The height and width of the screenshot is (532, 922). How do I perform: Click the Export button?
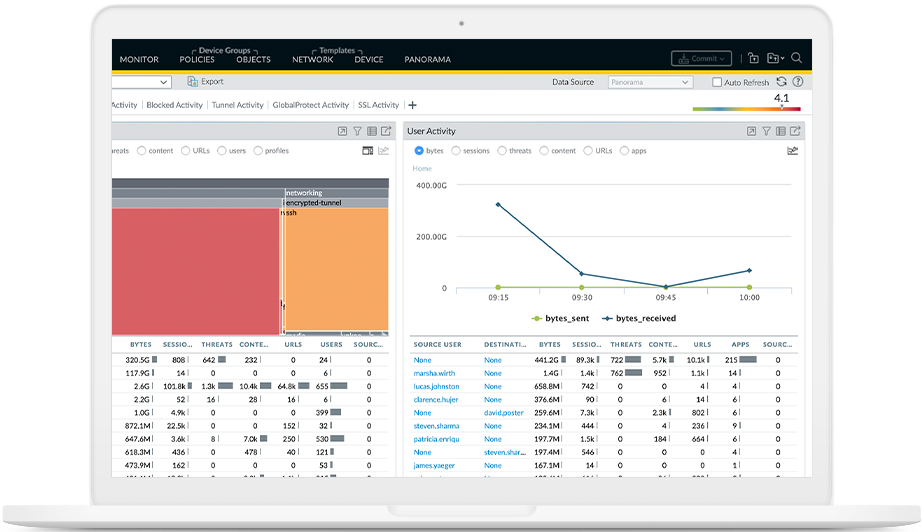(206, 82)
